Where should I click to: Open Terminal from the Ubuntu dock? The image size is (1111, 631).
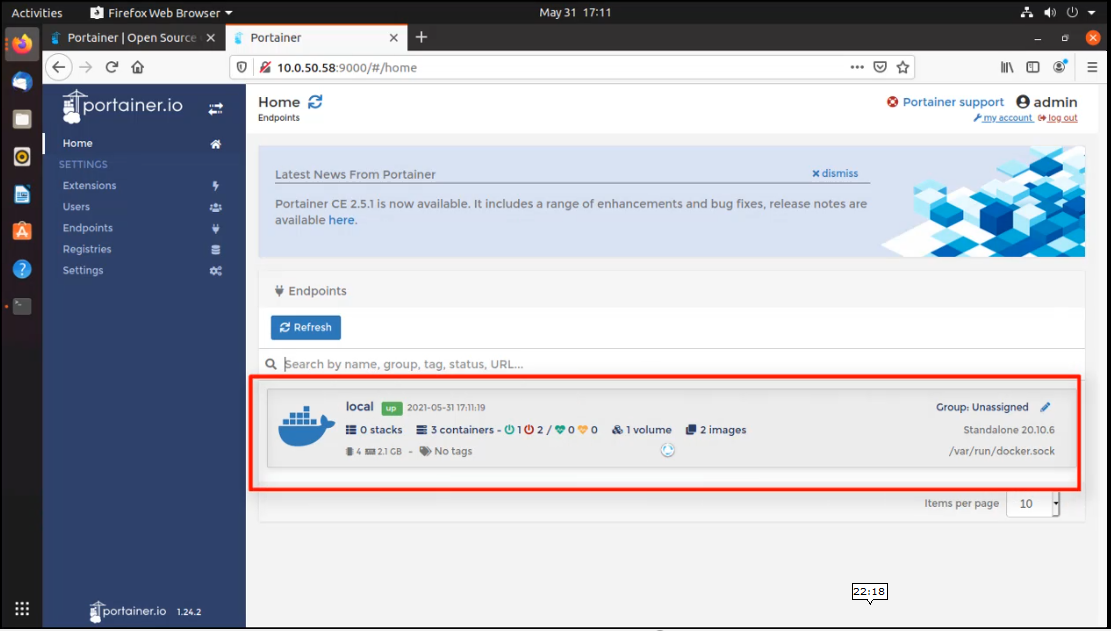22,306
